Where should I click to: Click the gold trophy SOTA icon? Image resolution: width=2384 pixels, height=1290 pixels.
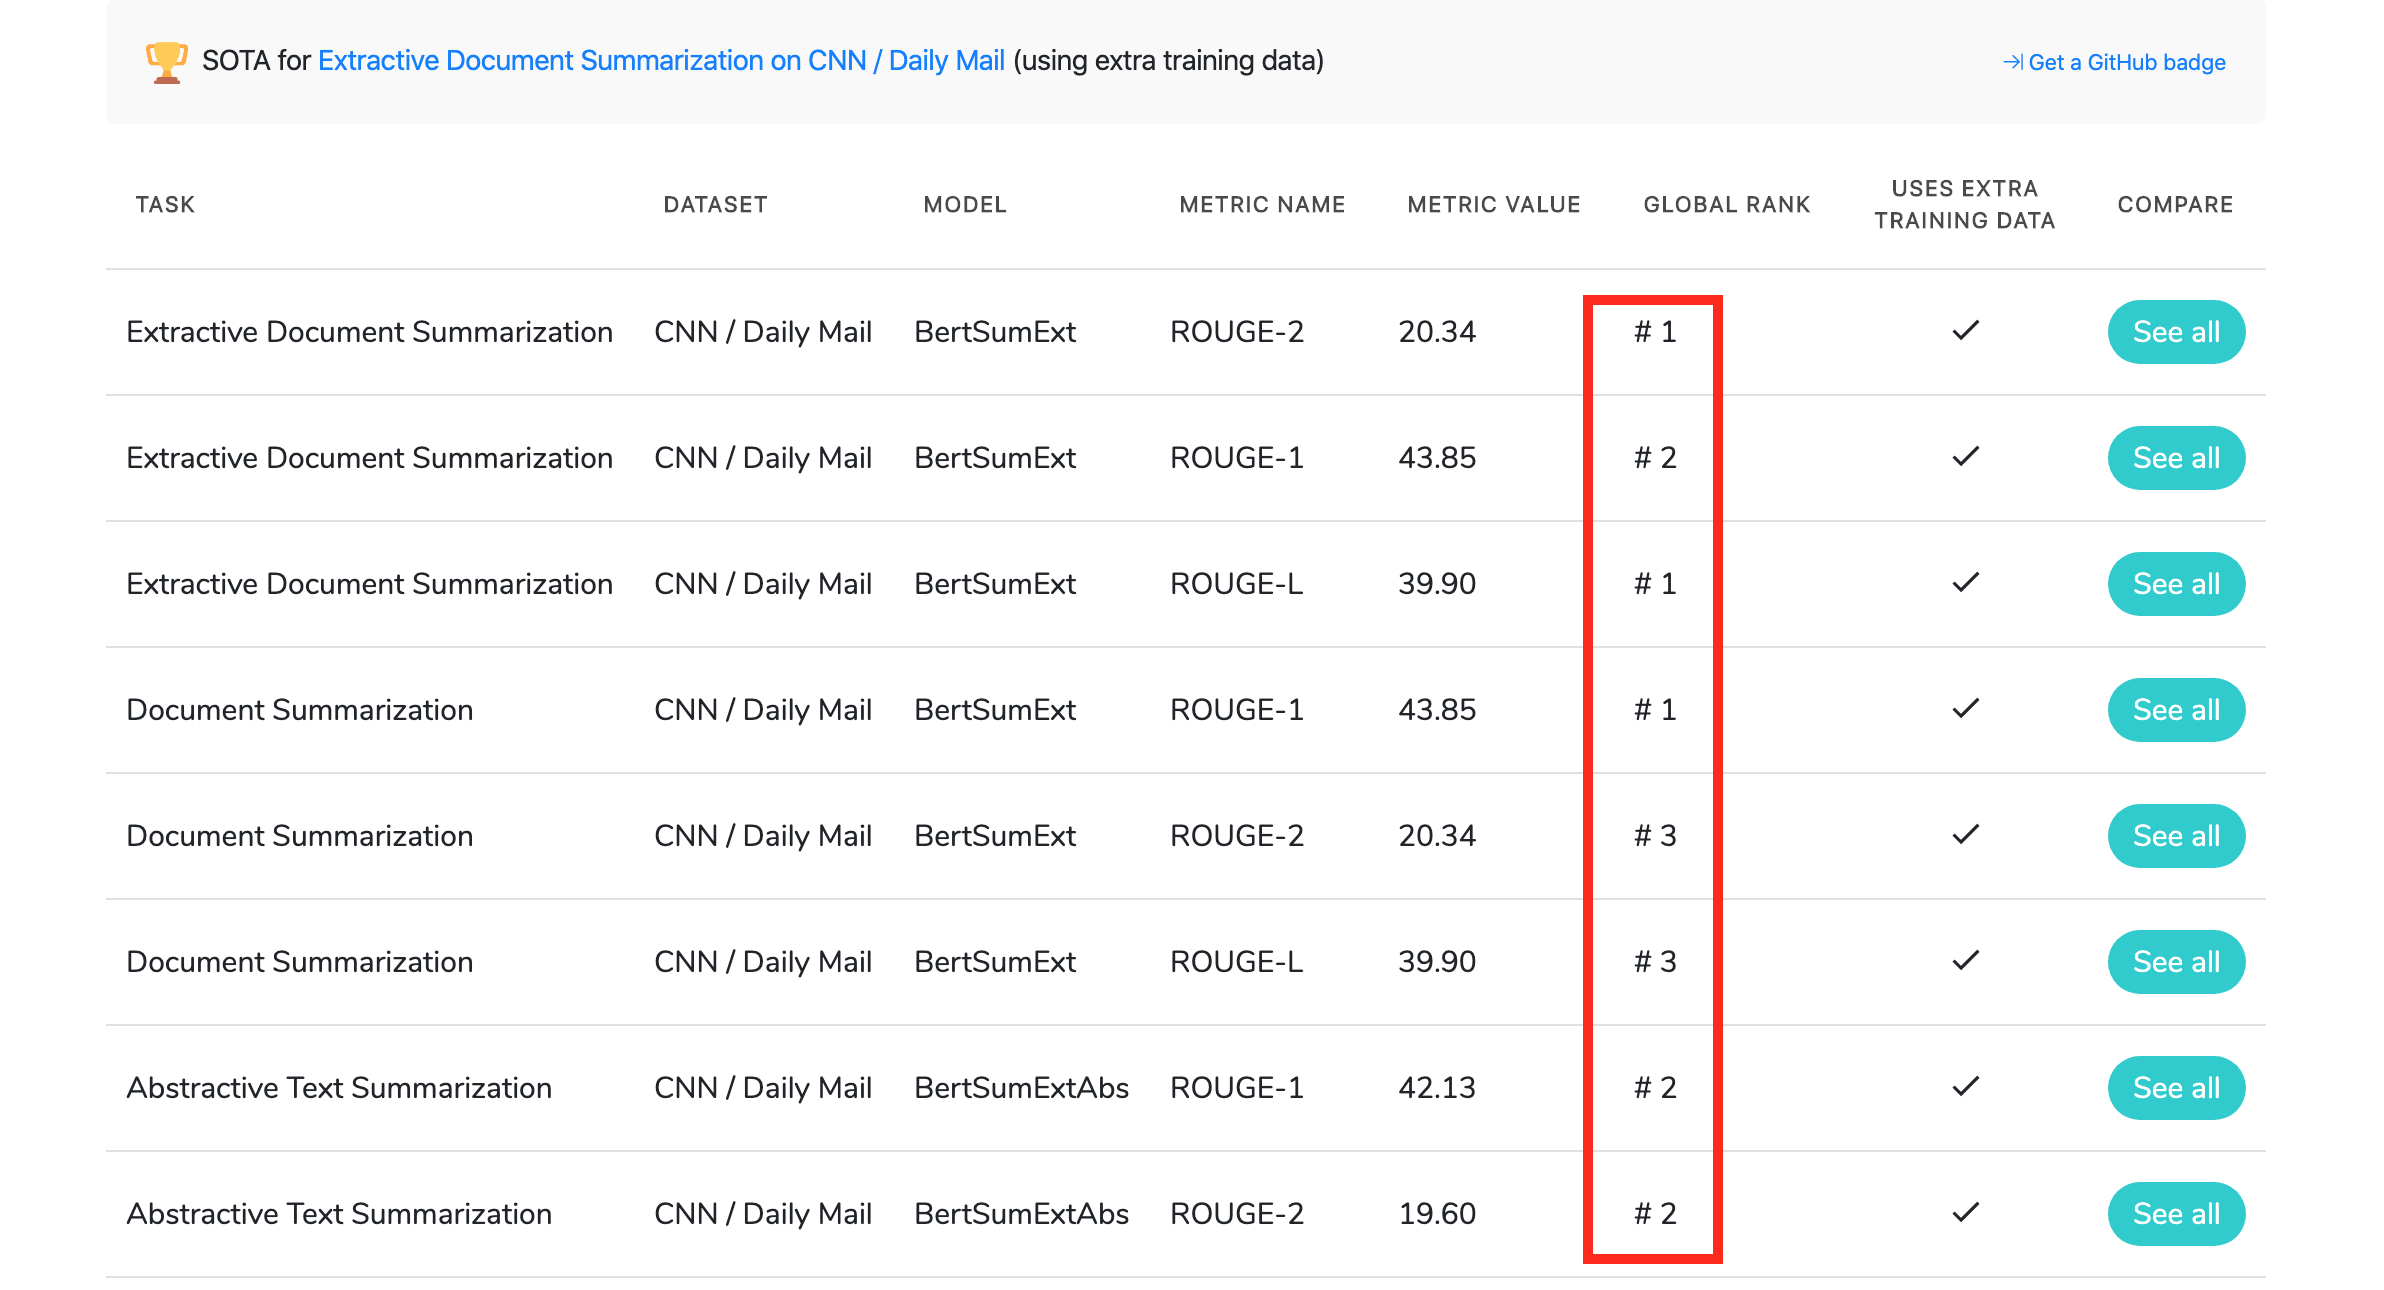(166, 62)
